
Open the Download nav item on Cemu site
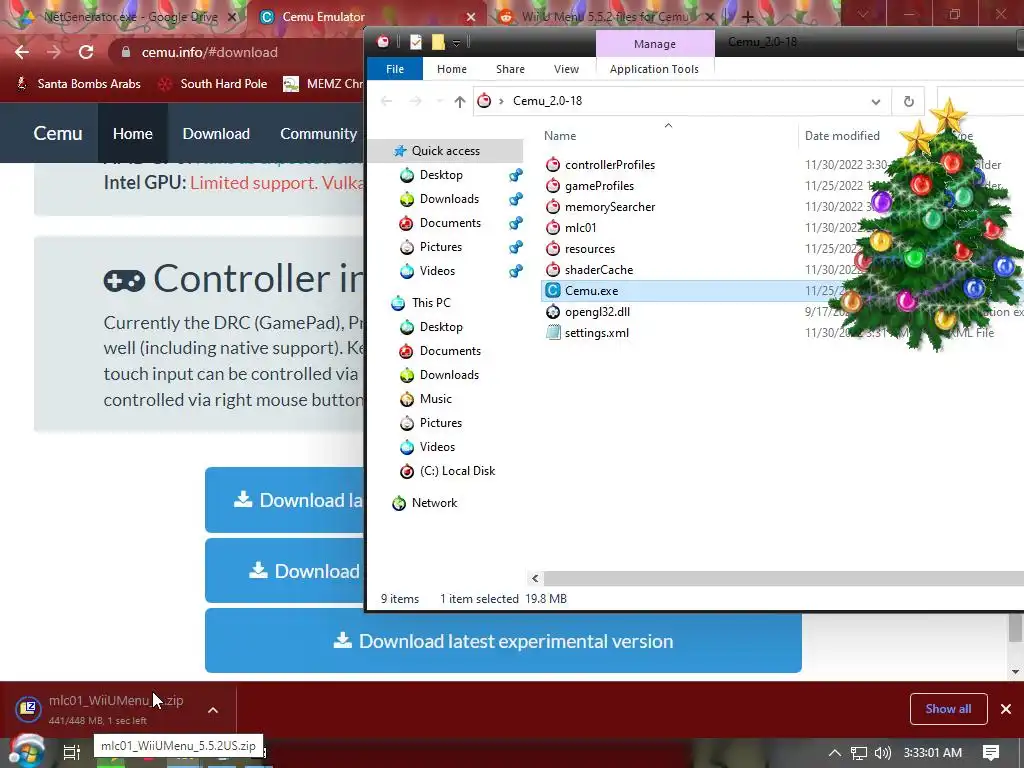(216, 133)
